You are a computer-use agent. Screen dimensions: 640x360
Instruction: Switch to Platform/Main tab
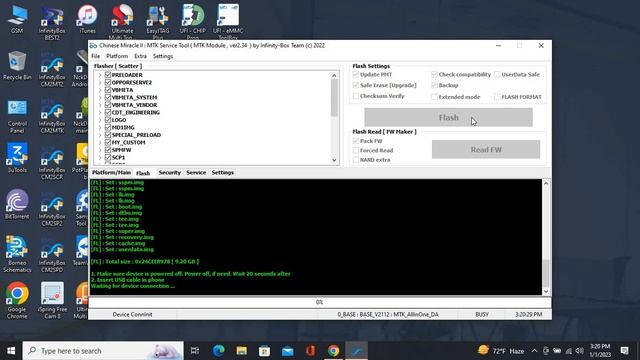point(111,173)
